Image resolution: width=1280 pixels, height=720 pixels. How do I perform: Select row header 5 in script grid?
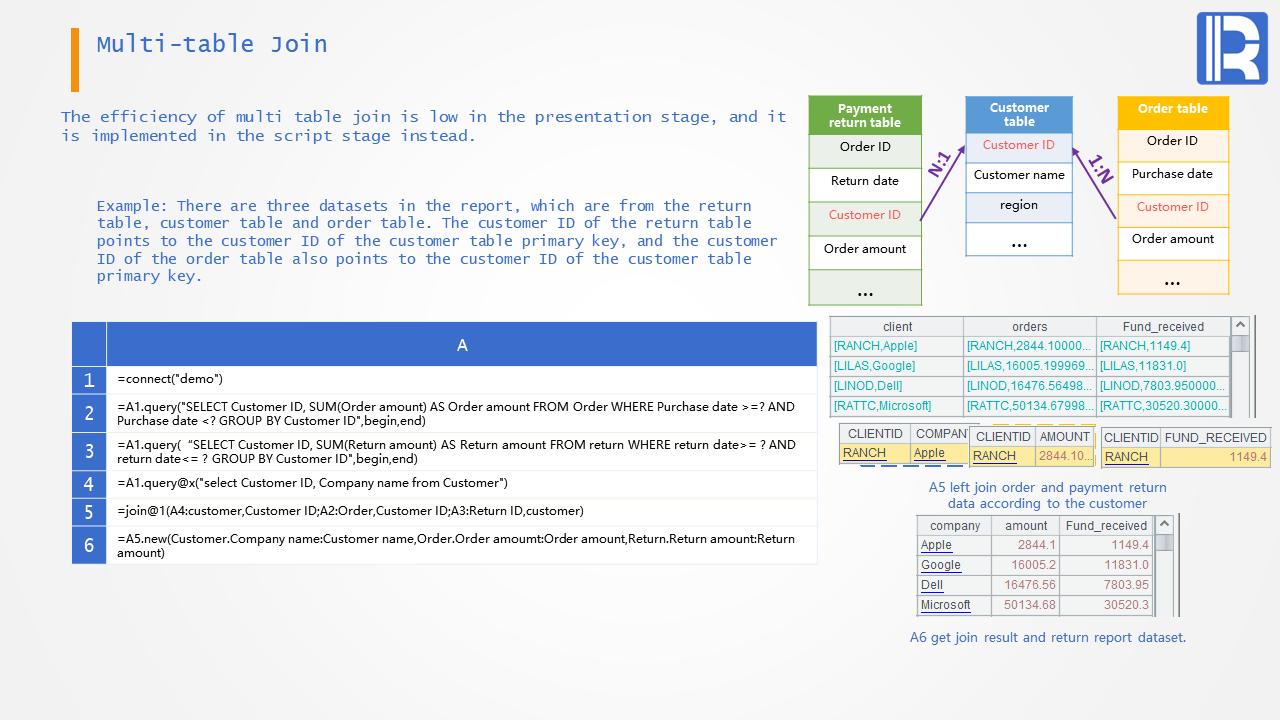tap(89, 512)
